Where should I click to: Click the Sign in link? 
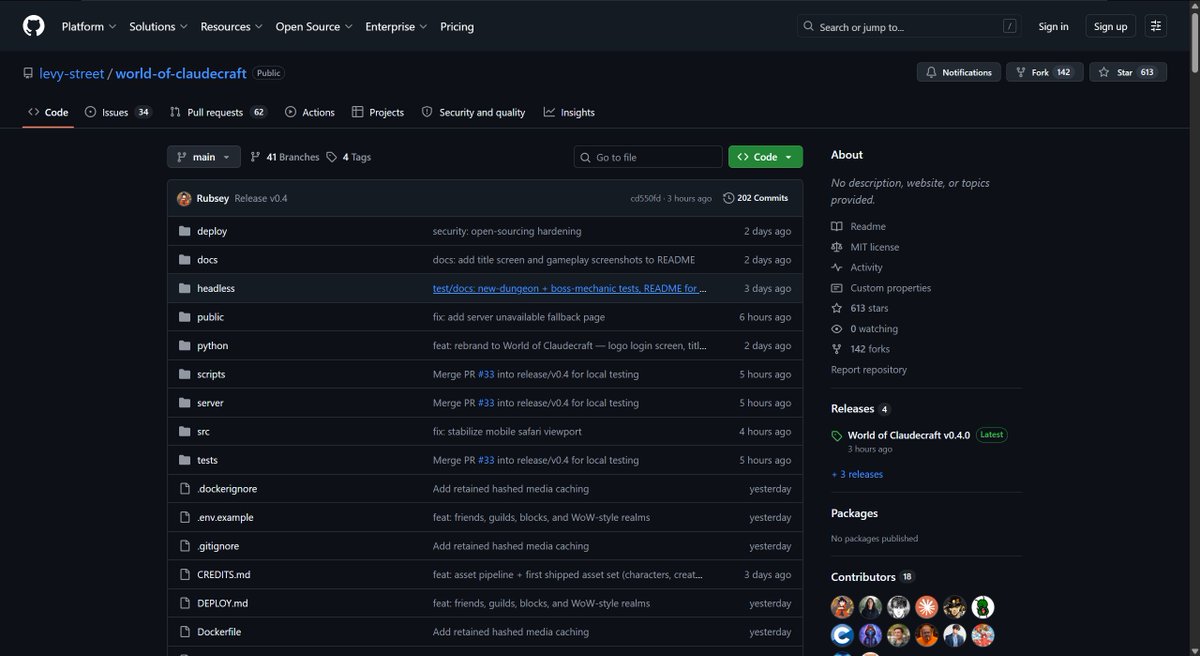pyautogui.click(x=1053, y=27)
